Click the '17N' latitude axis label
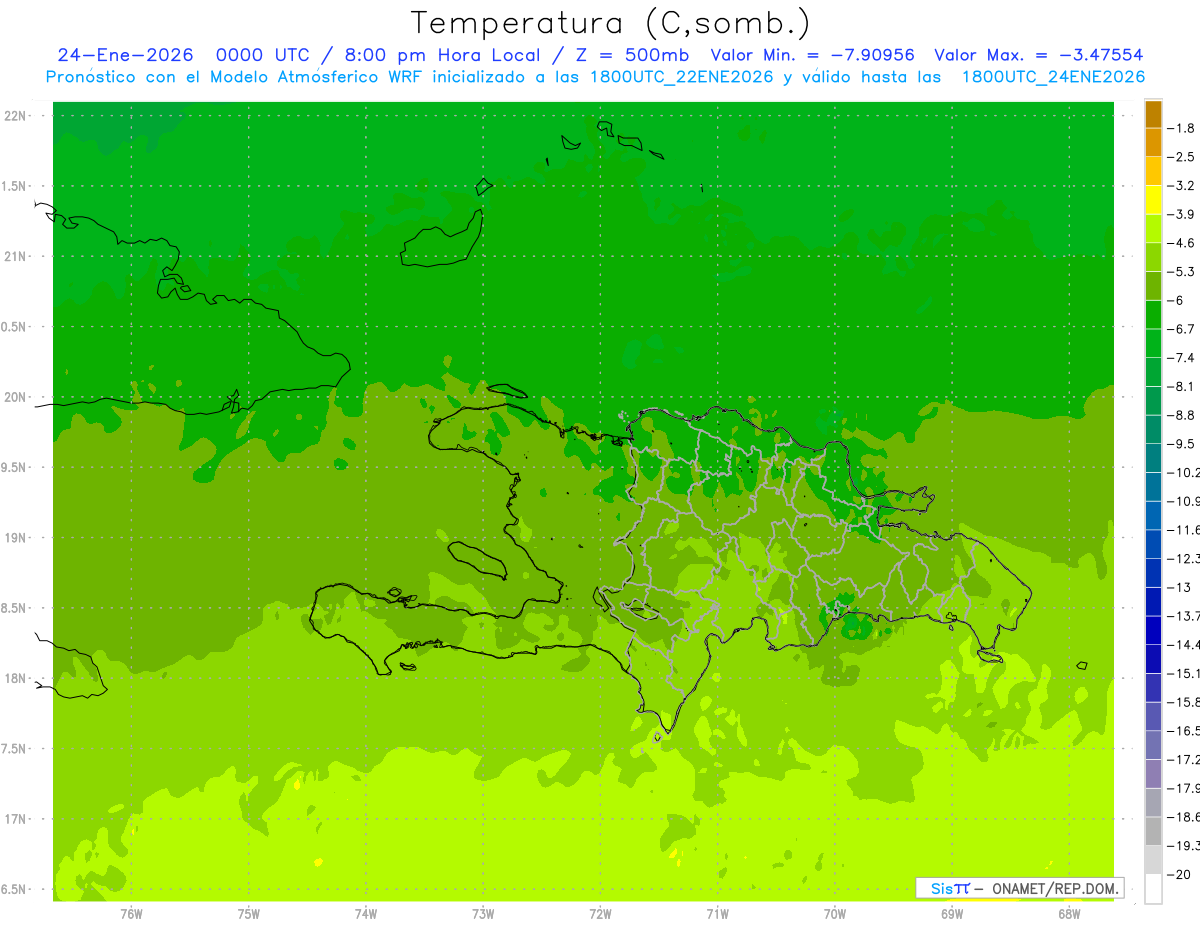 (17, 819)
